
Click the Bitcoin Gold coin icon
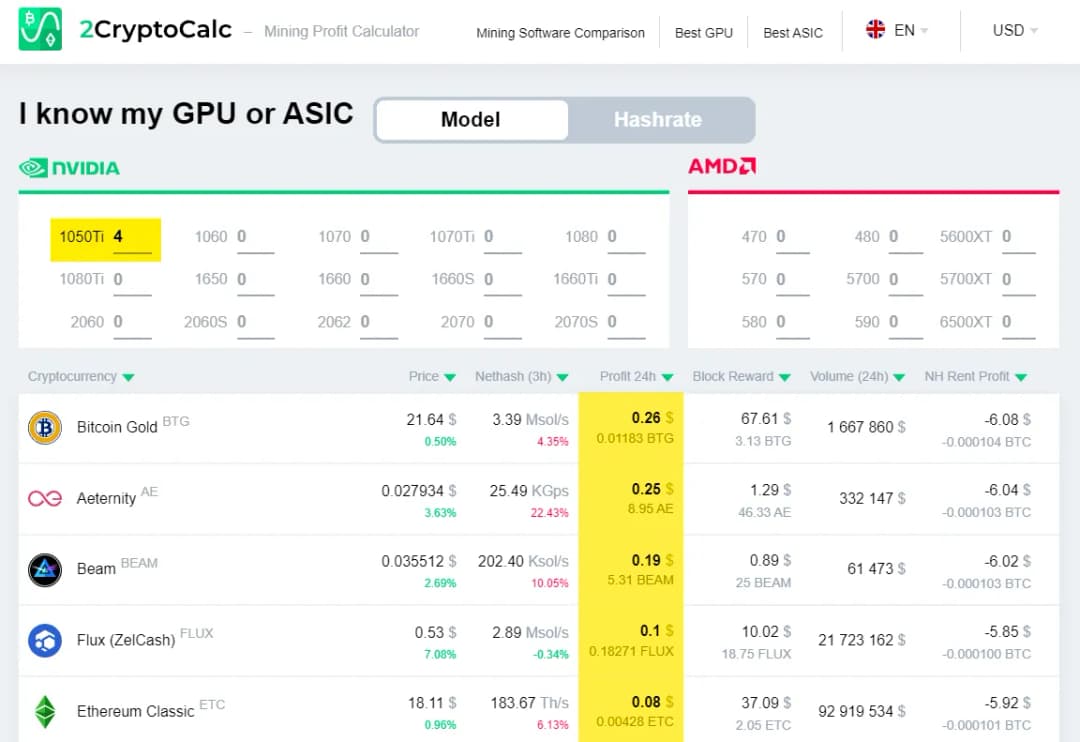[x=45, y=428]
